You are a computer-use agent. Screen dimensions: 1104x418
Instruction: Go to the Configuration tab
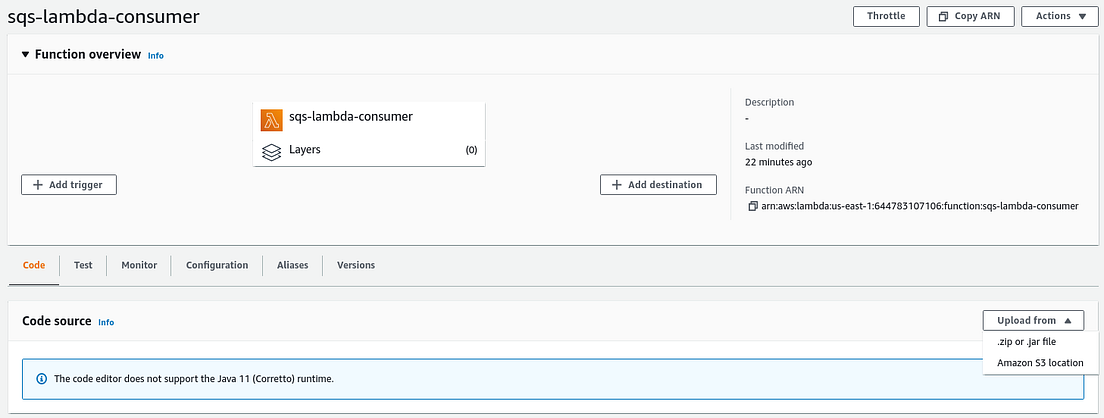(217, 265)
